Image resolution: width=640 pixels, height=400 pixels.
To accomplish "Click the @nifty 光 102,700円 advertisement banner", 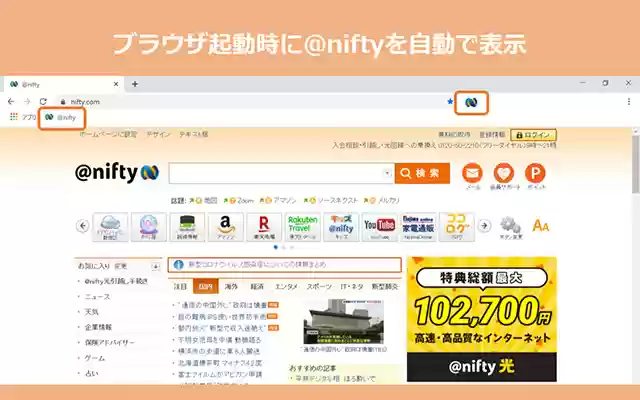I will (482, 319).
